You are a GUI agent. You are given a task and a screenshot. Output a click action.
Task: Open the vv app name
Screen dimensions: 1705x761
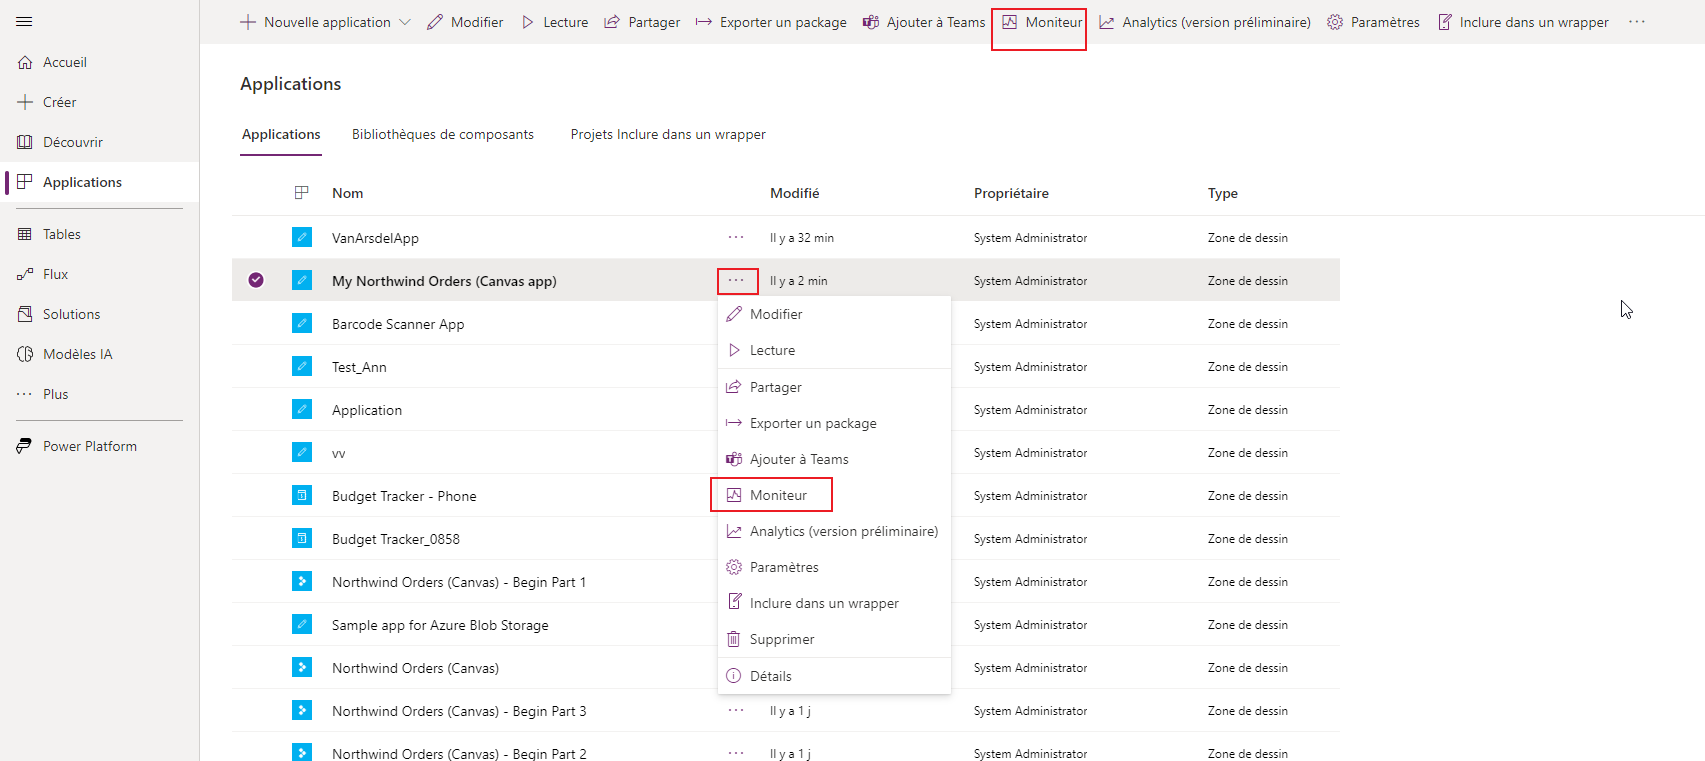click(x=339, y=453)
